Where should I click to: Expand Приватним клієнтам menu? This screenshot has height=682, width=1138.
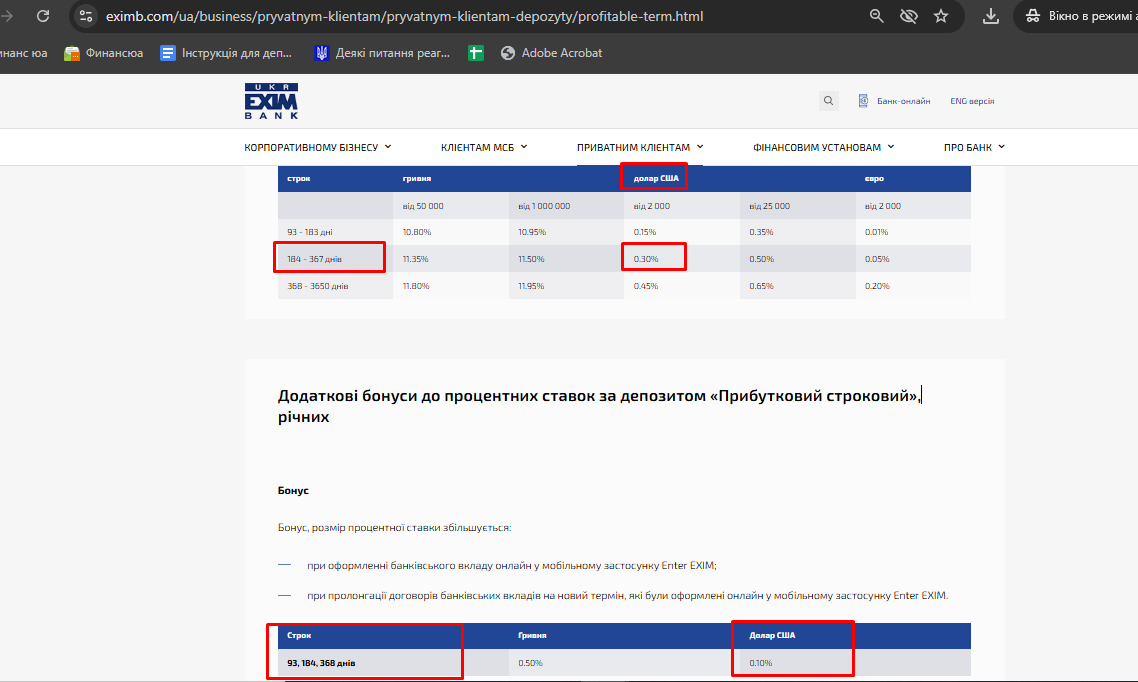click(640, 147)
